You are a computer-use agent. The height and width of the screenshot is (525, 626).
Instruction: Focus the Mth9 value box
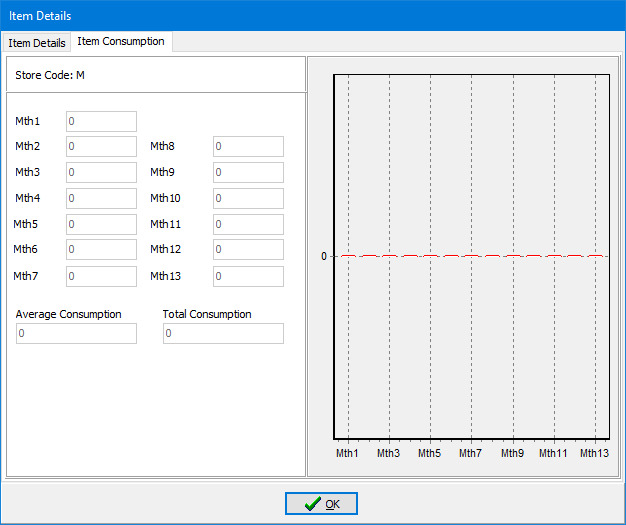point(248,172)
